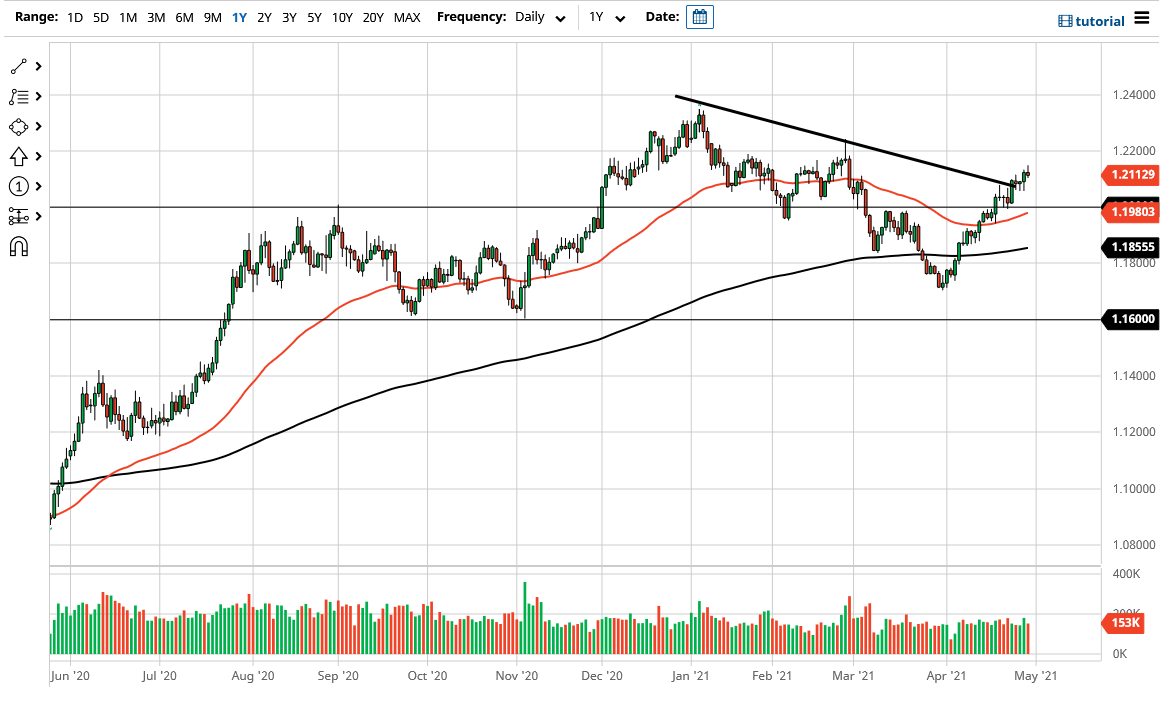Open the Frequency dropdown showing Daily
1164x703 pixels.
(x=538, y=17)
